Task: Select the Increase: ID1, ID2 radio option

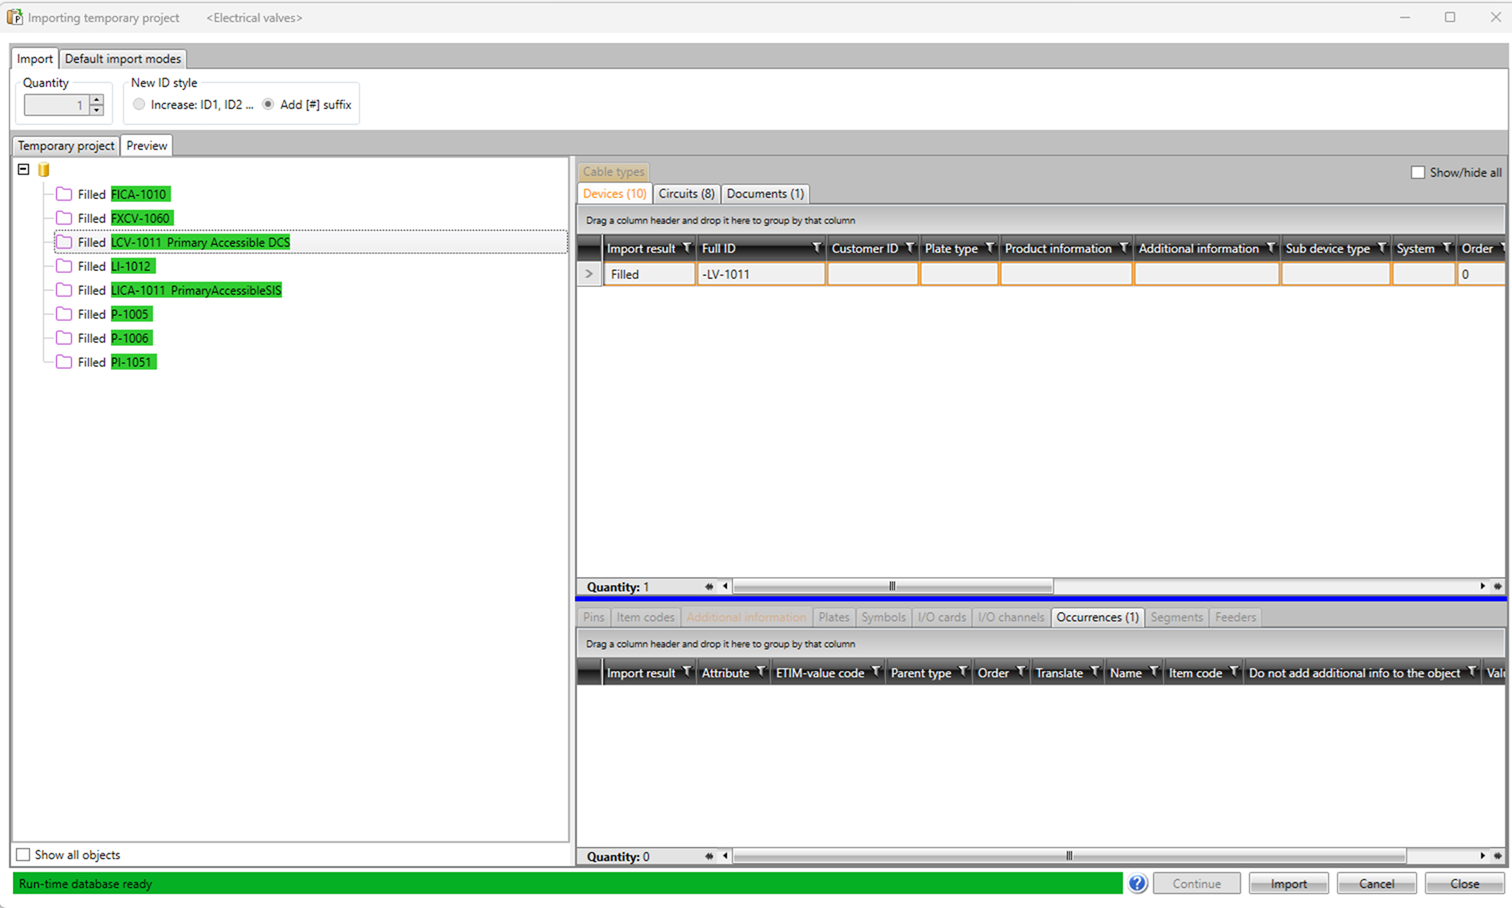Action: 139,105
